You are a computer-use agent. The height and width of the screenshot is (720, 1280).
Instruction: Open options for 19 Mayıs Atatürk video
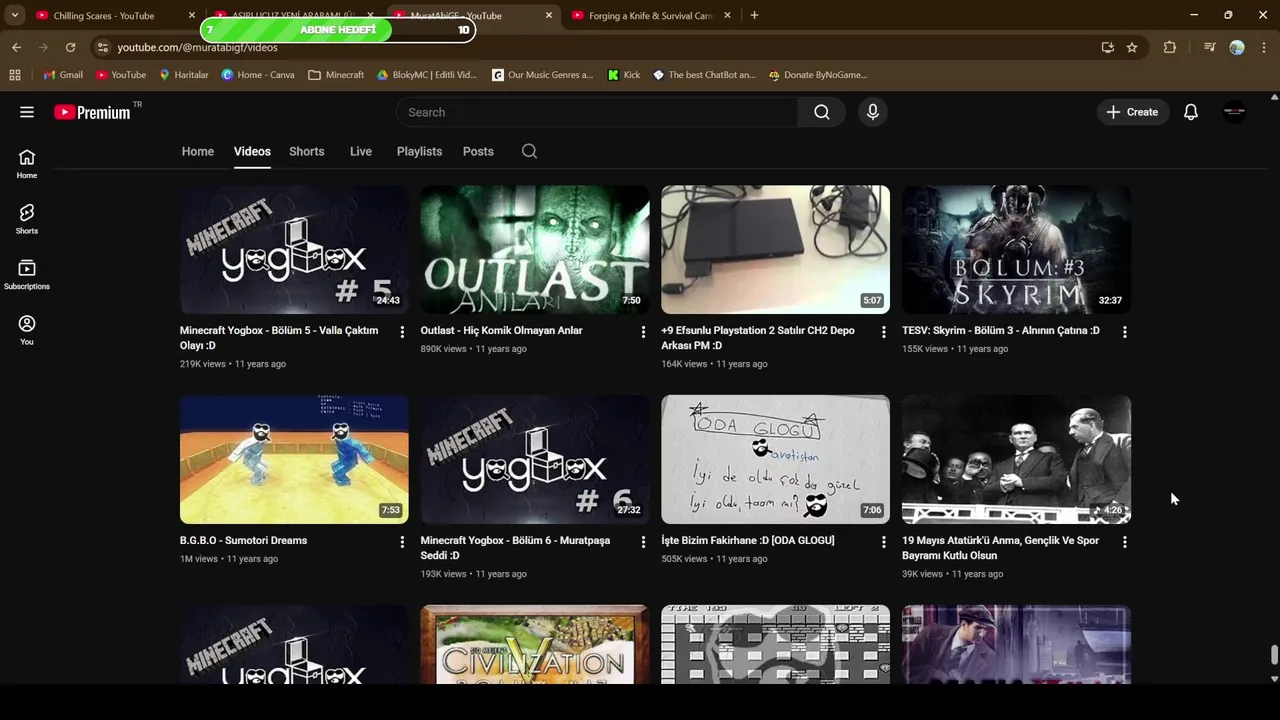(x=1124, y=542)
